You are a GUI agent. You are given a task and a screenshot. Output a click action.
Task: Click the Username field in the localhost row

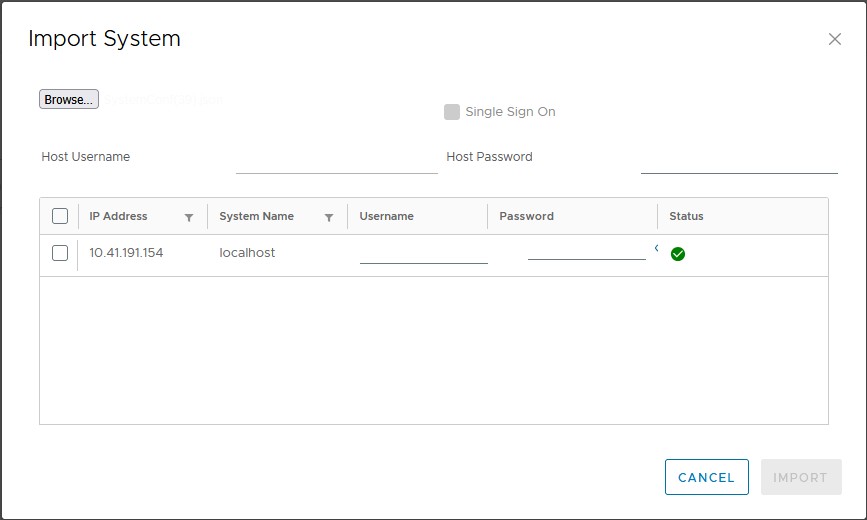point(423,252)
